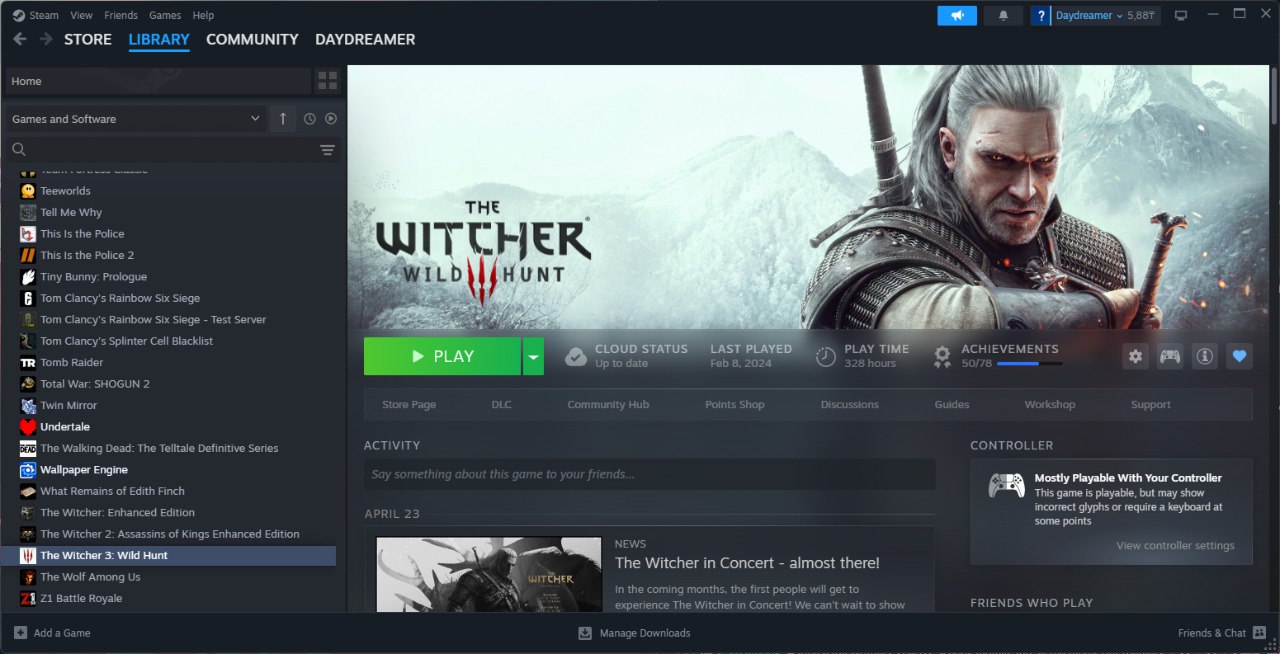
Task: Click the Undertale heart icon
Action: pos(28,427)
